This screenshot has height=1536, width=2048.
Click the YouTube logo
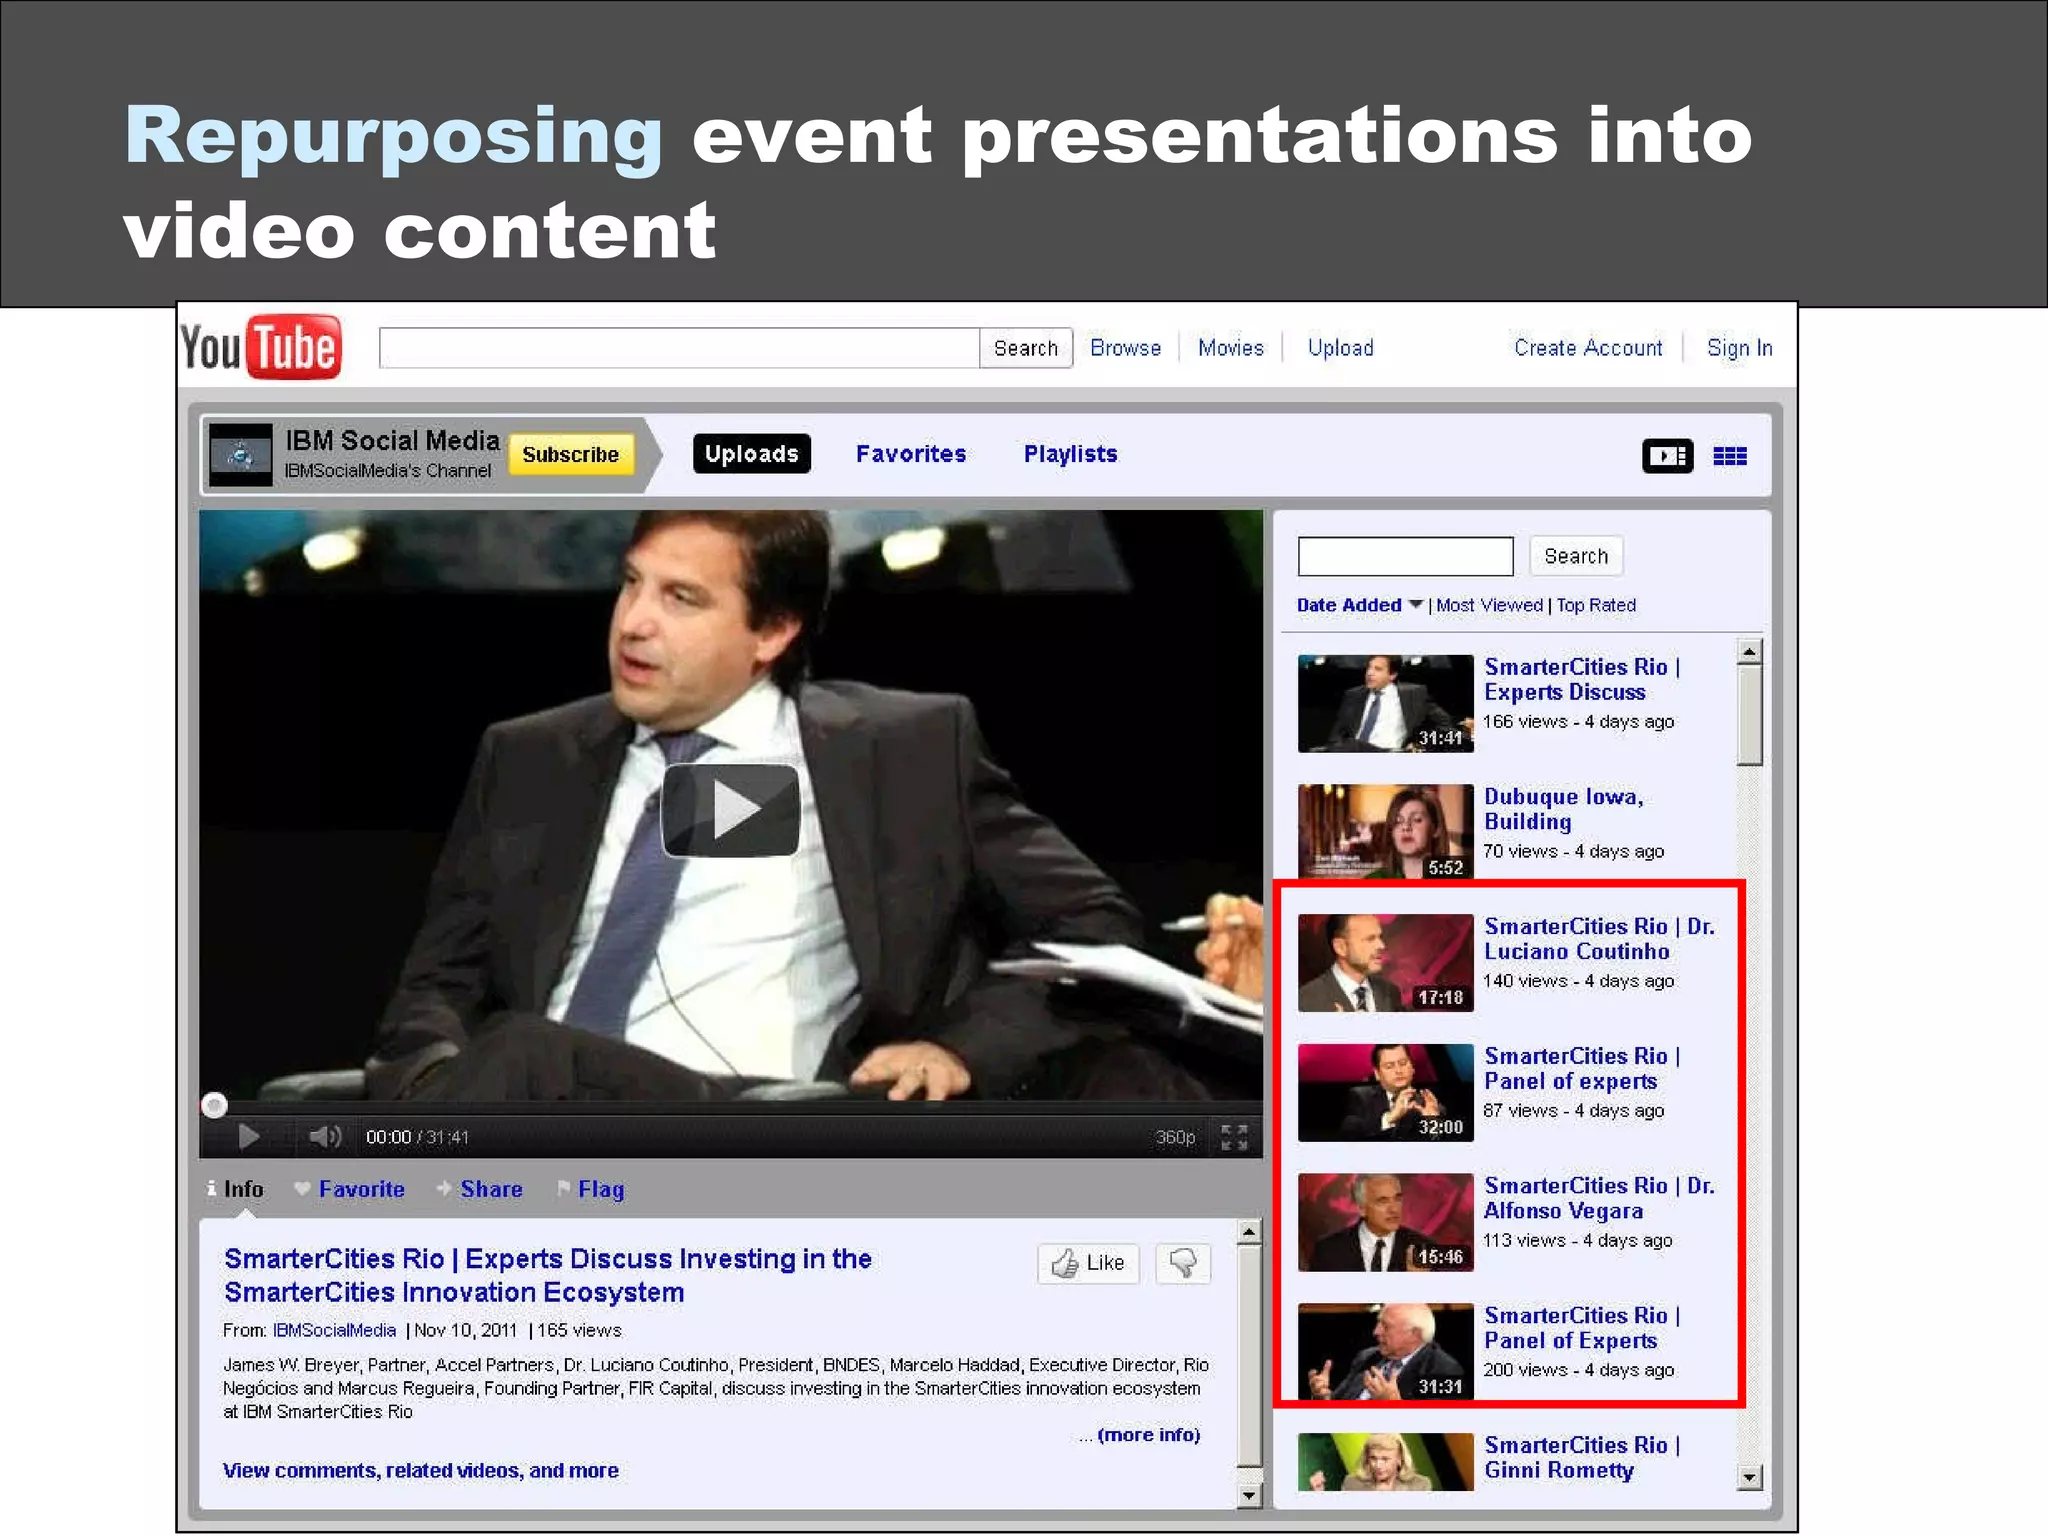pyautogui.click(x=261, y=347)
